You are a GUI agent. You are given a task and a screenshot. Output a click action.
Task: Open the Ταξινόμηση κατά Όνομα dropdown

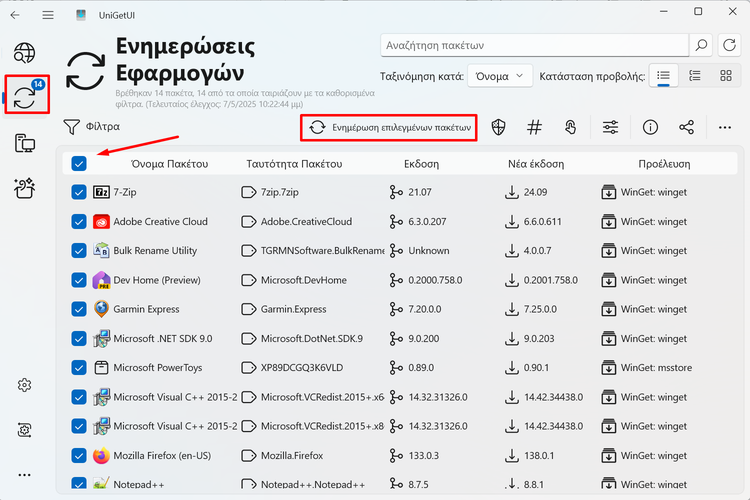coord(500,76)
